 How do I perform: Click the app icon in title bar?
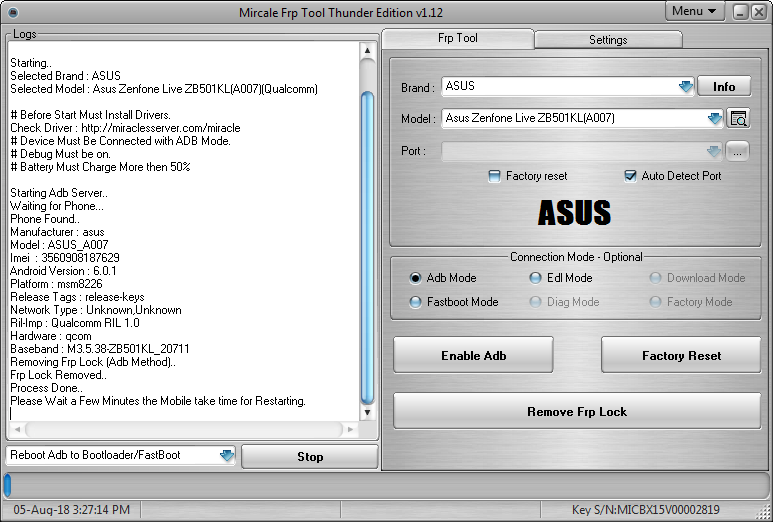14,12
